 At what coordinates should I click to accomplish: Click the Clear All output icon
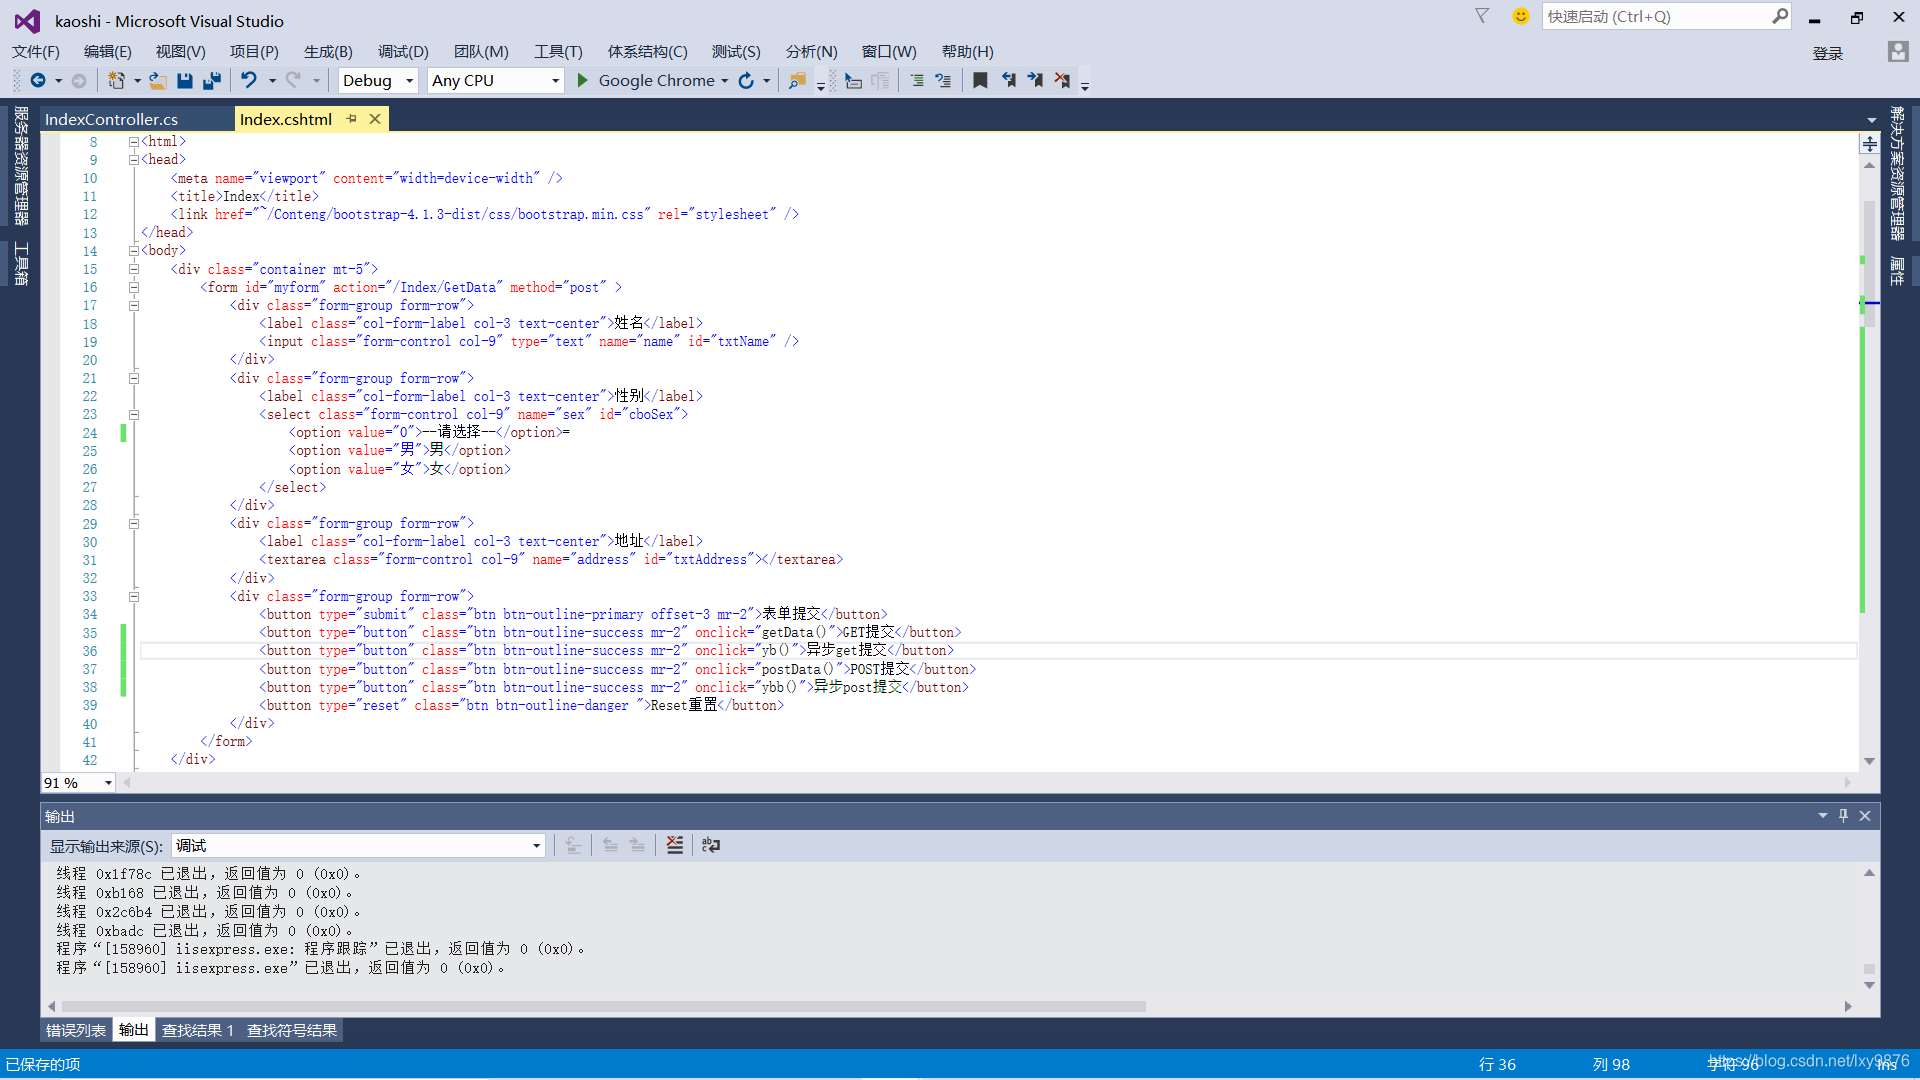pos(675,845)
